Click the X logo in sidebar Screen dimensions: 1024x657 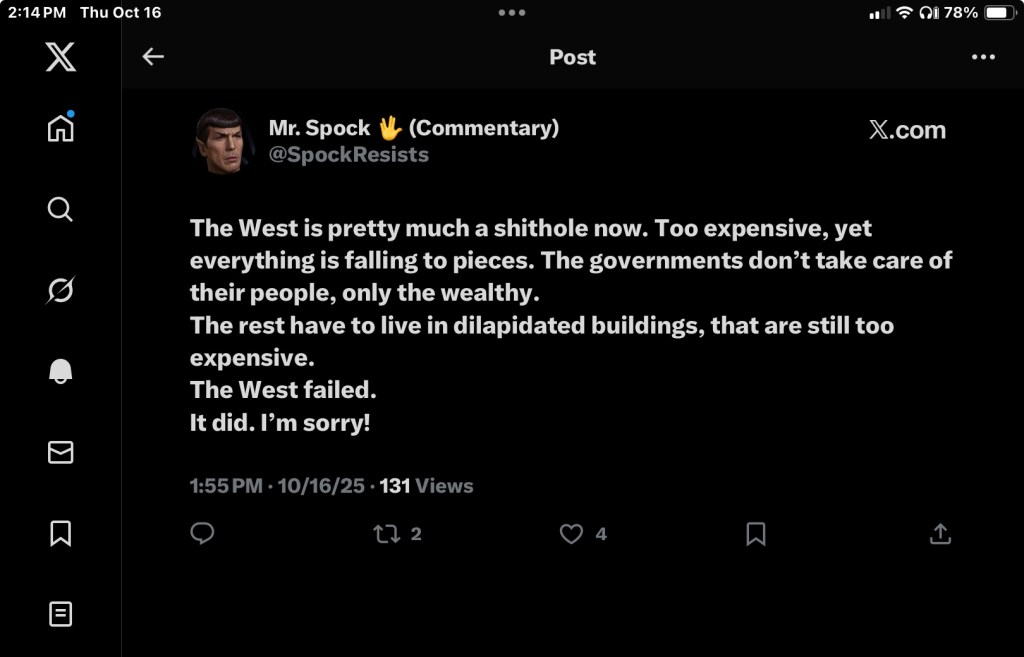point(60,57)
